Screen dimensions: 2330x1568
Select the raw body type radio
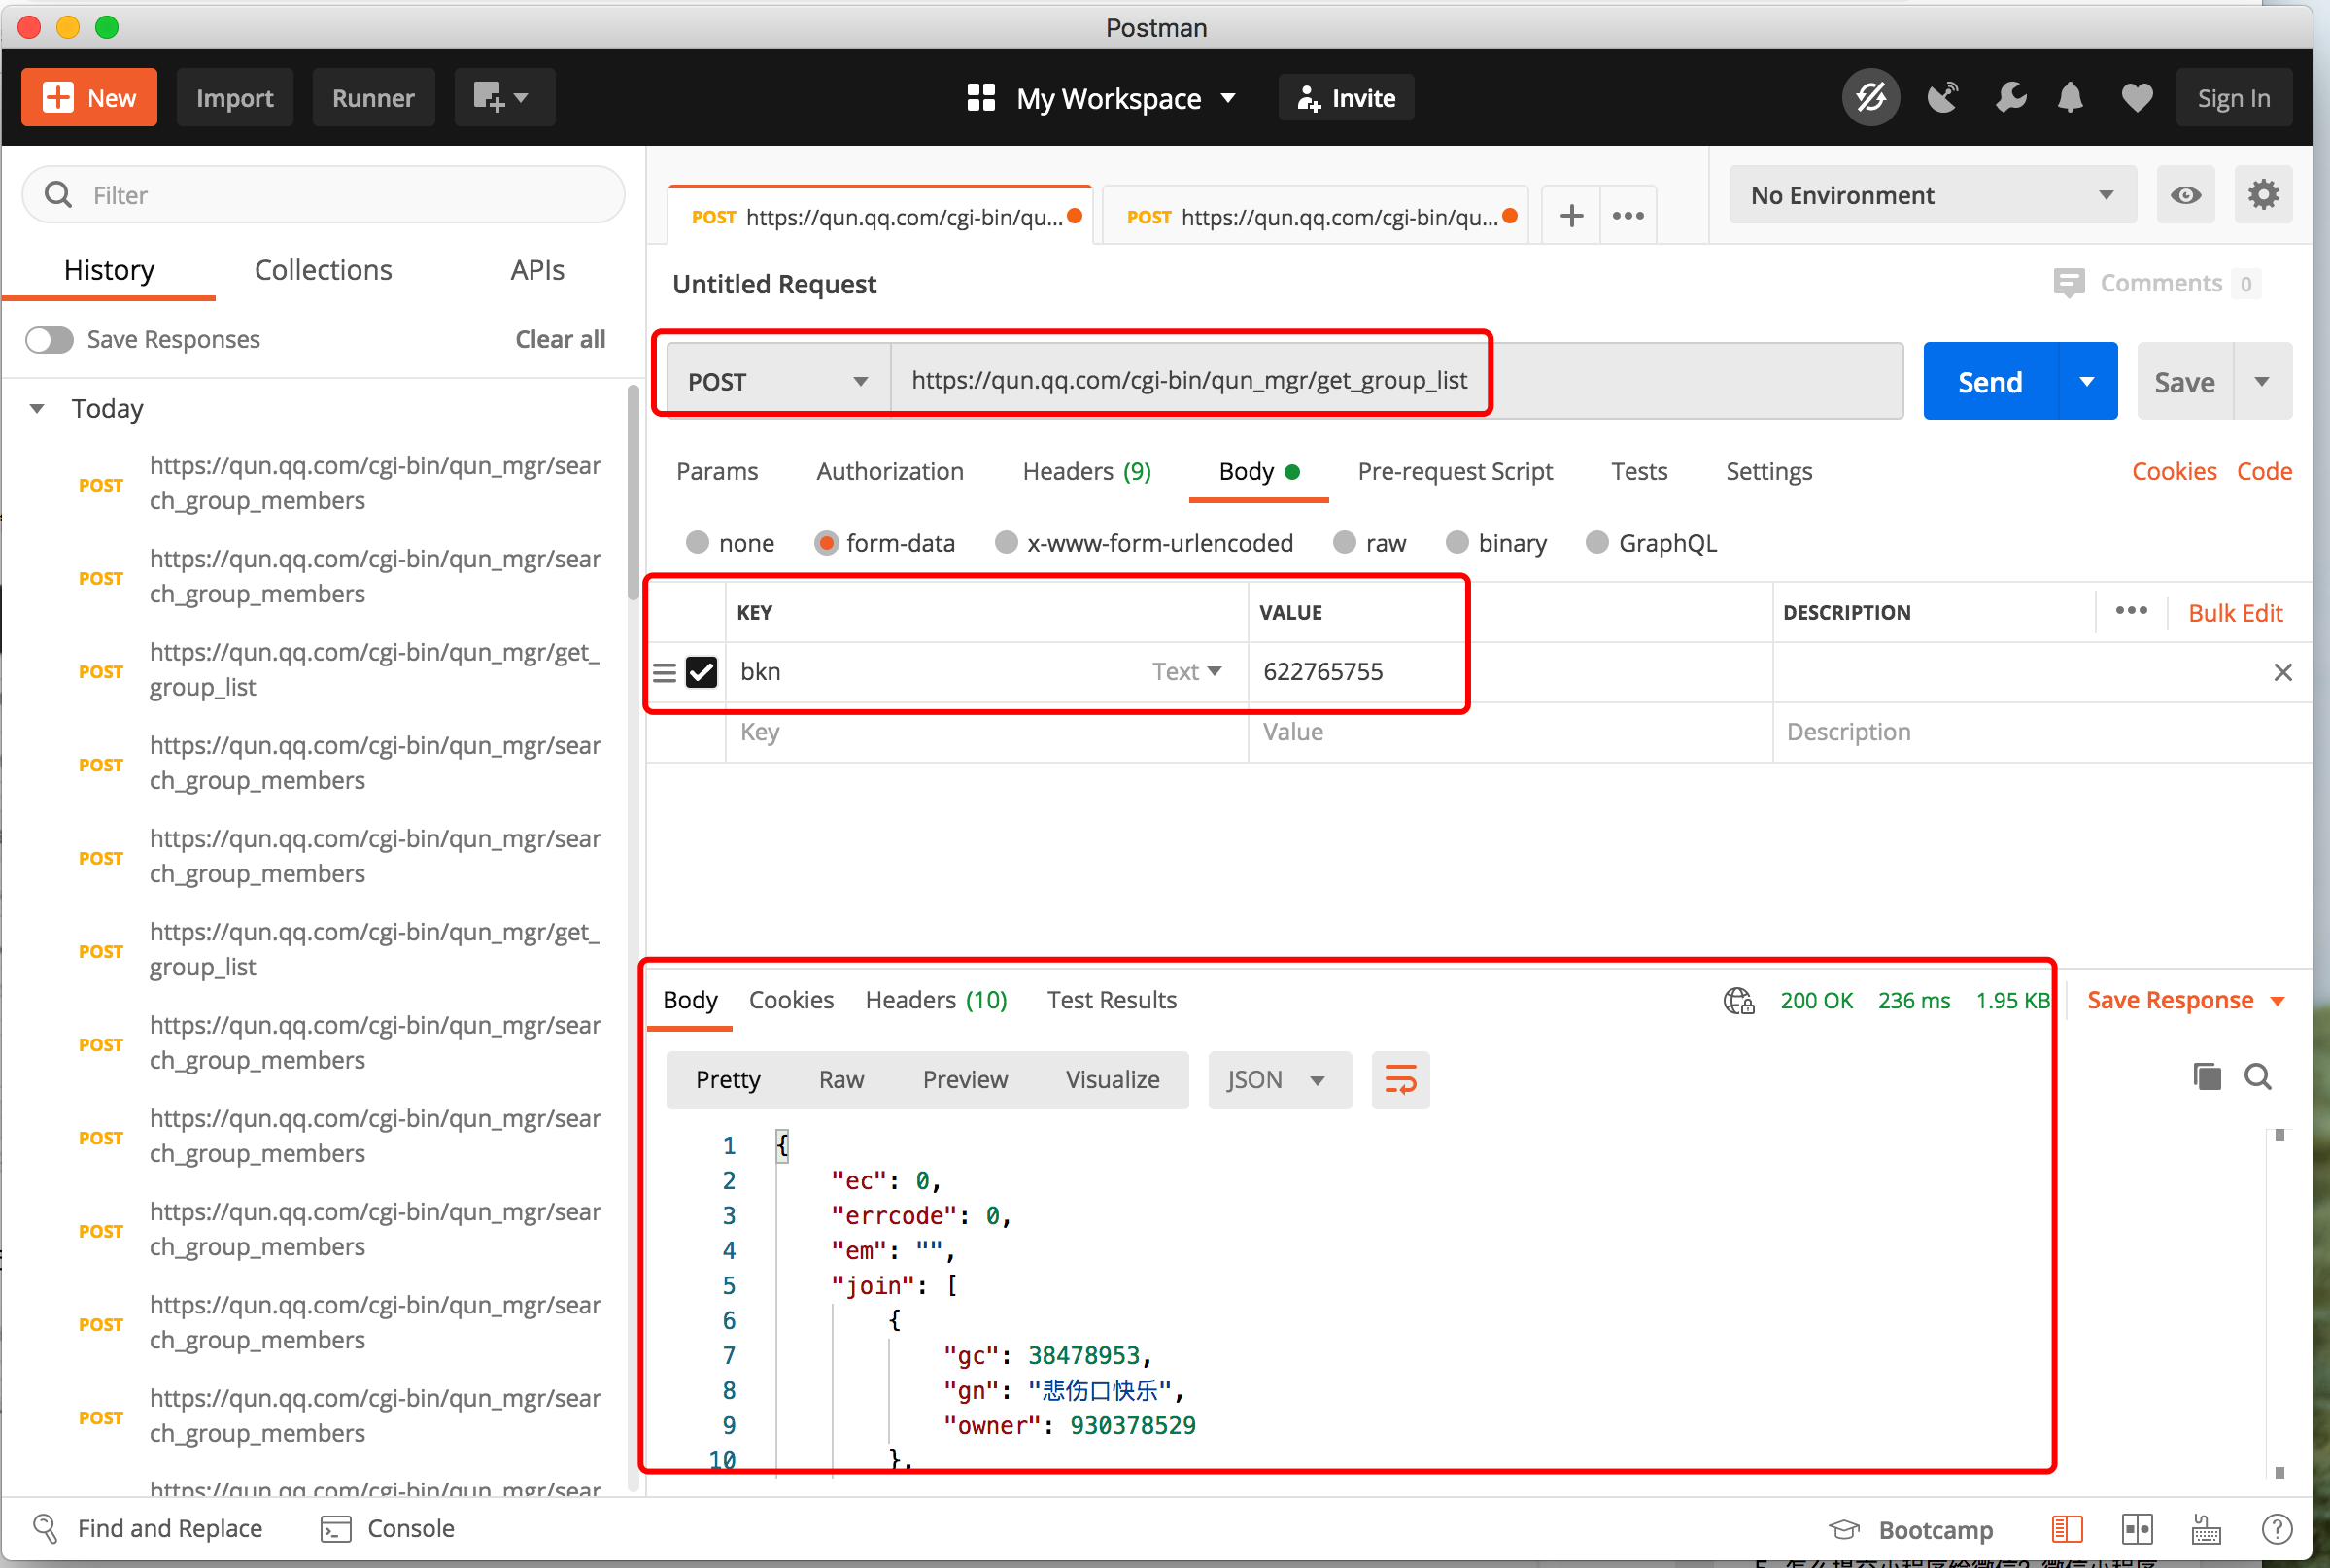(1345, 543)
